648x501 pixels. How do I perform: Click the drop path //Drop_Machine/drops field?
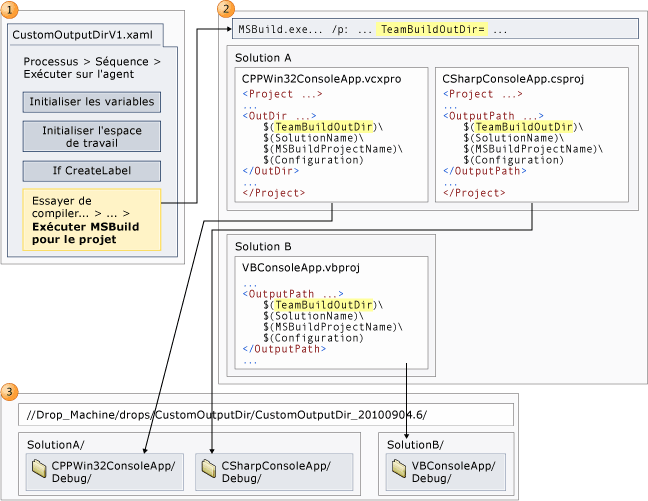[266, 415]
